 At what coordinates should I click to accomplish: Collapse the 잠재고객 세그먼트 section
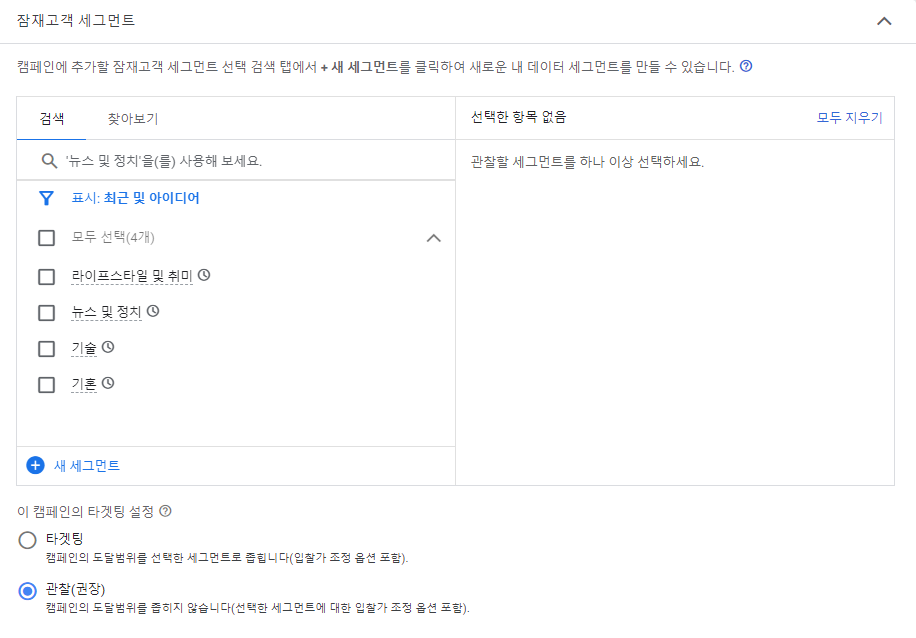point(884,21)
